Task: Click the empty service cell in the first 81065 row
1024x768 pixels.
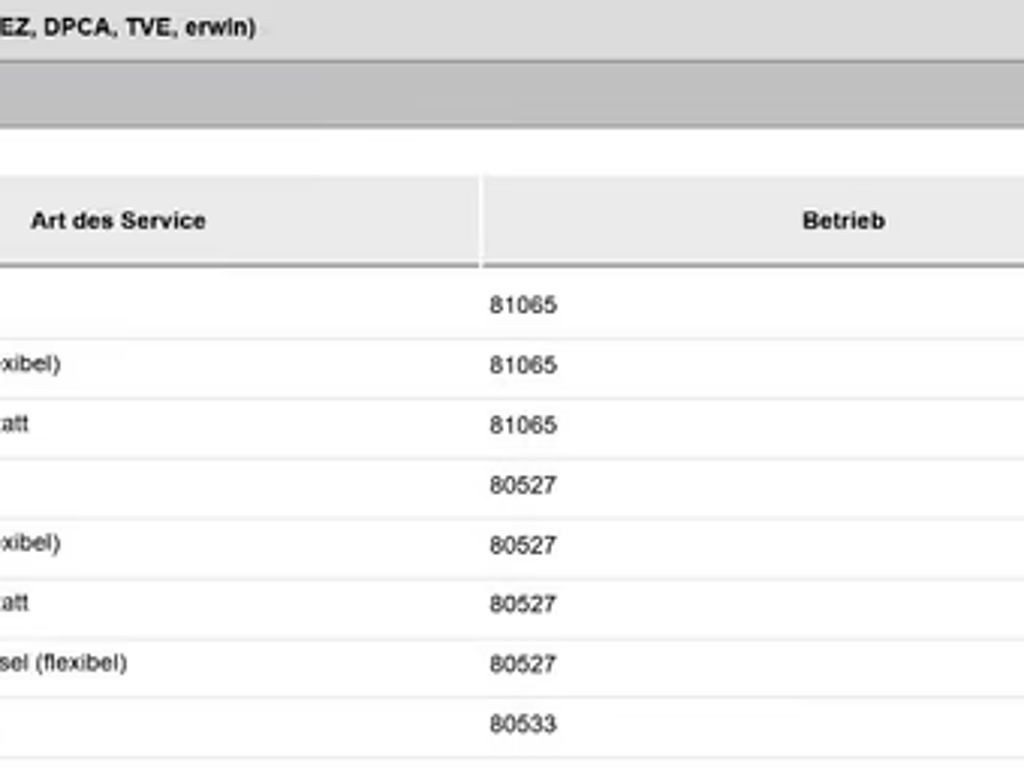Action: click(x=239, y=306)
